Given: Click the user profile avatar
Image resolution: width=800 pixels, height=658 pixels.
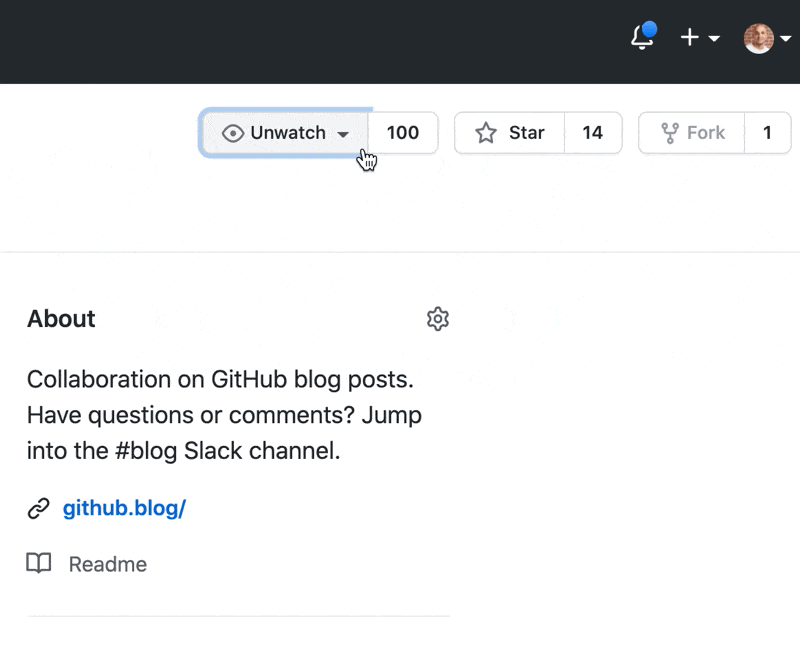Looking at the screenshot, I should (x=759, y=38).
